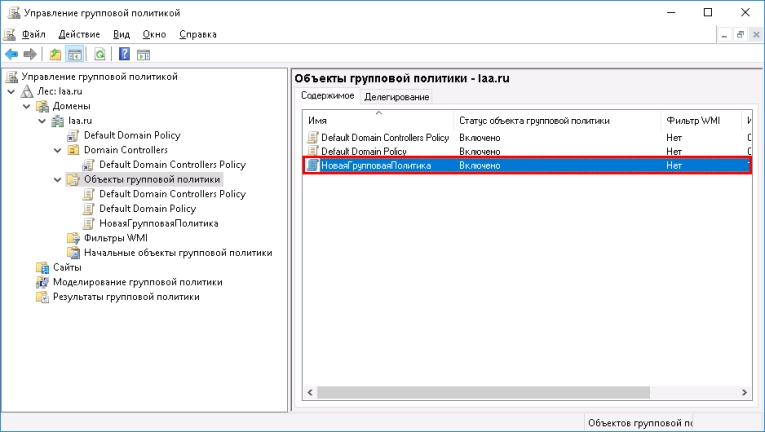Collapse the Domain Controllers node

pyautogui.click(x=59, y=150)
